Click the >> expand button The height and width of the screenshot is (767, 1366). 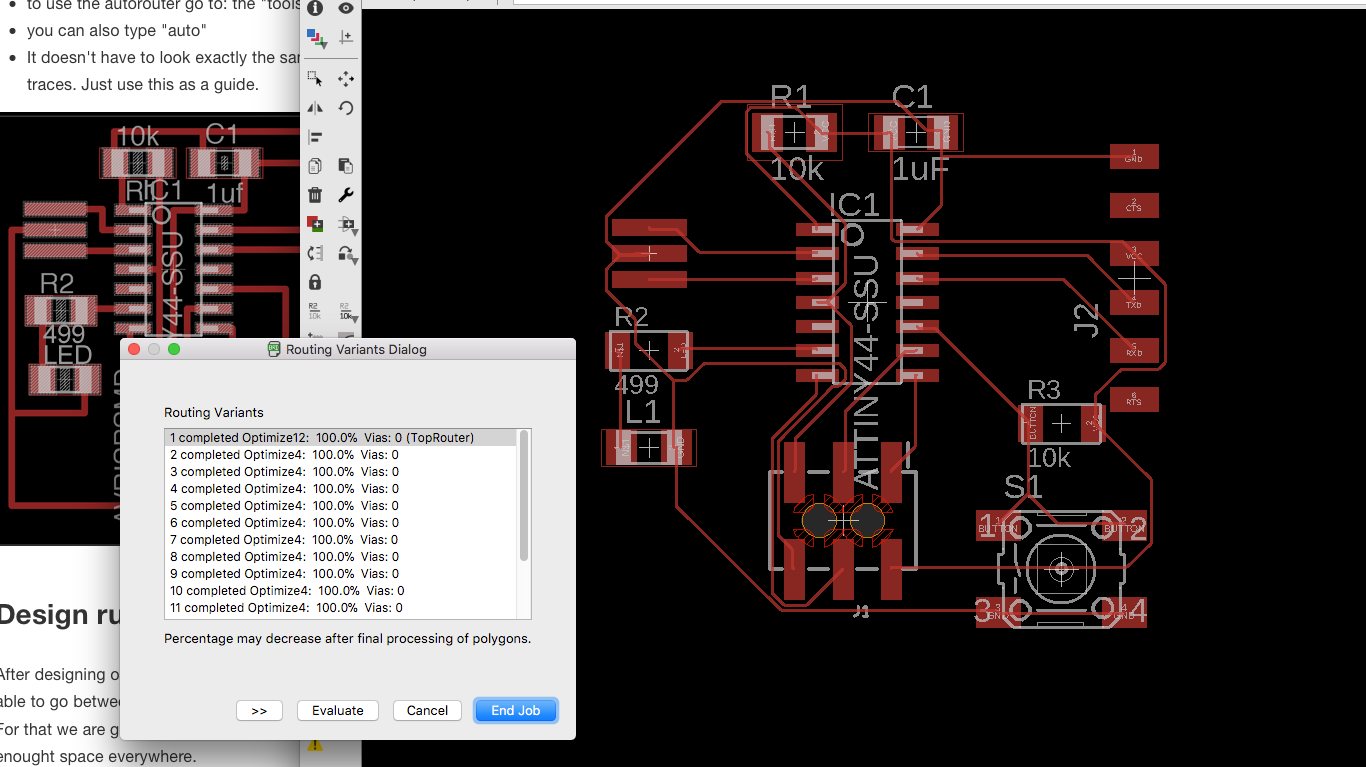(x=259, y=710)
